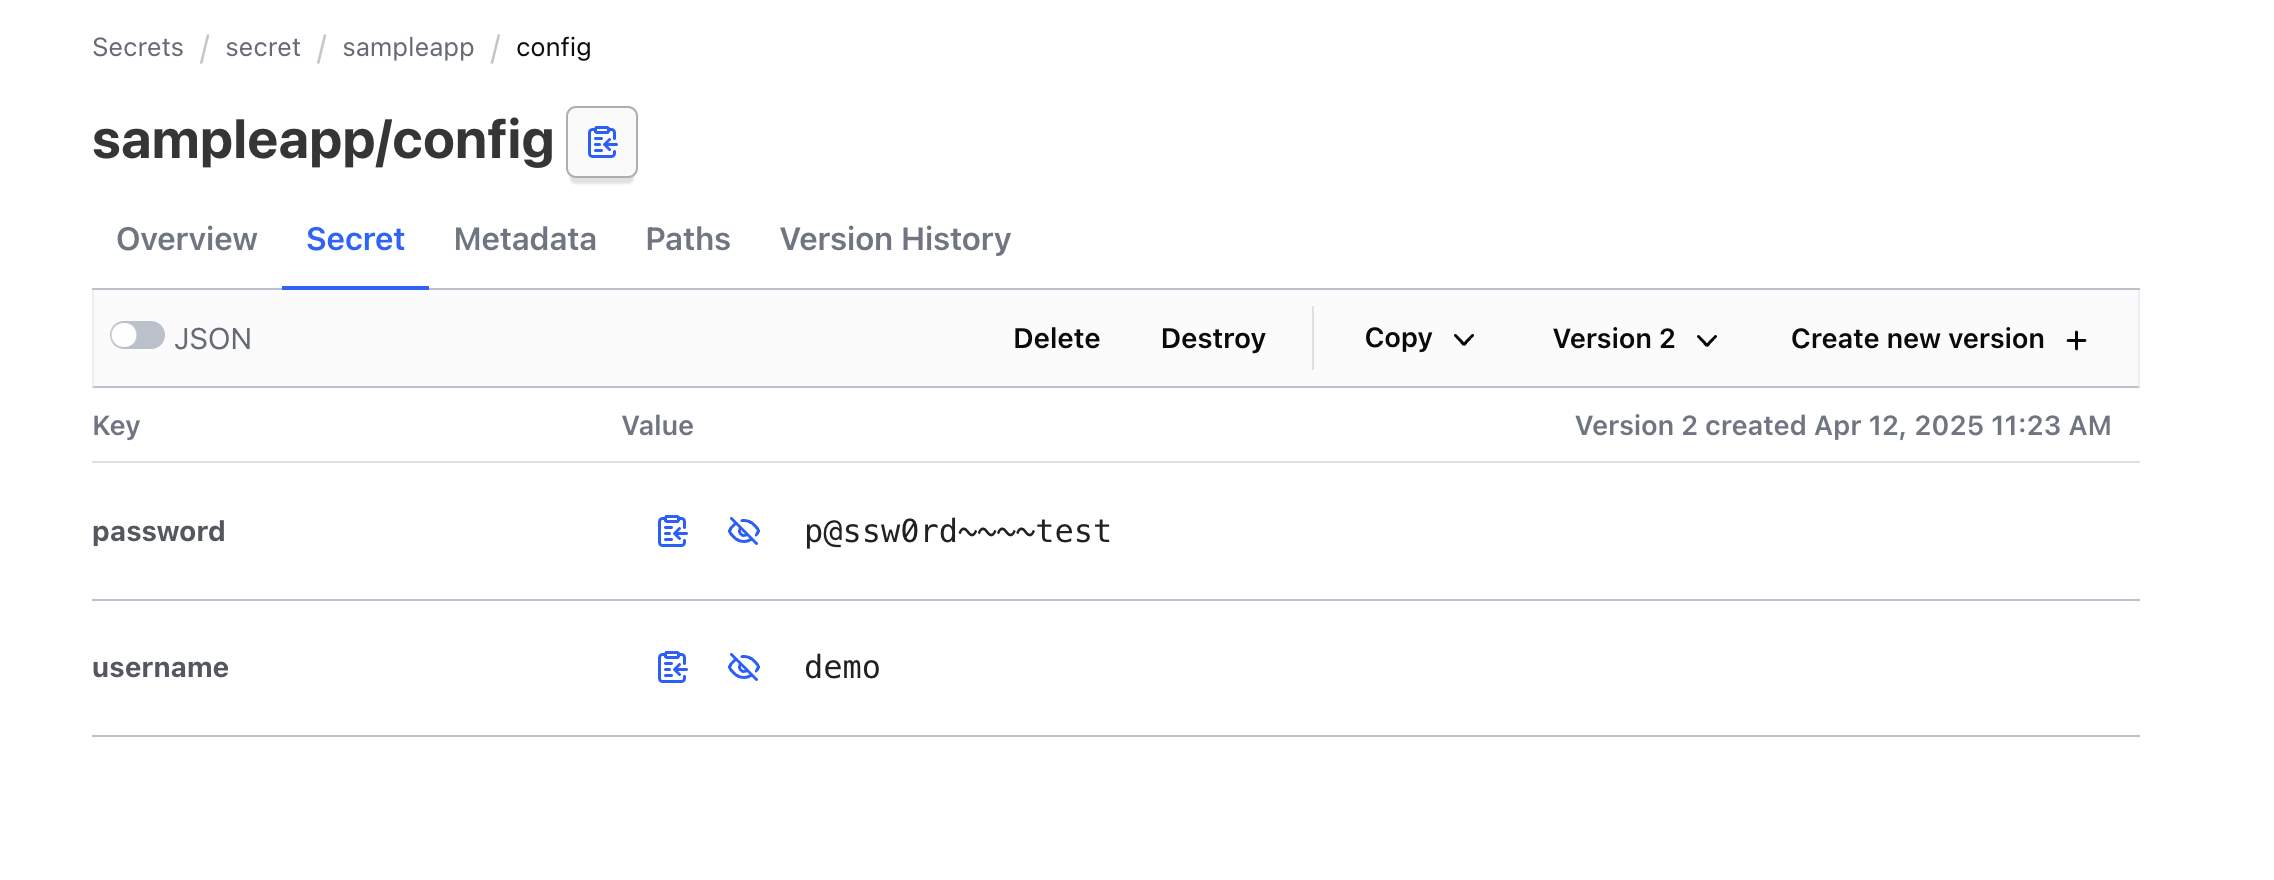This screenshot has height=880, width=2274.
Task: Create new version of the secret
Action: (x=1917, y=339)
